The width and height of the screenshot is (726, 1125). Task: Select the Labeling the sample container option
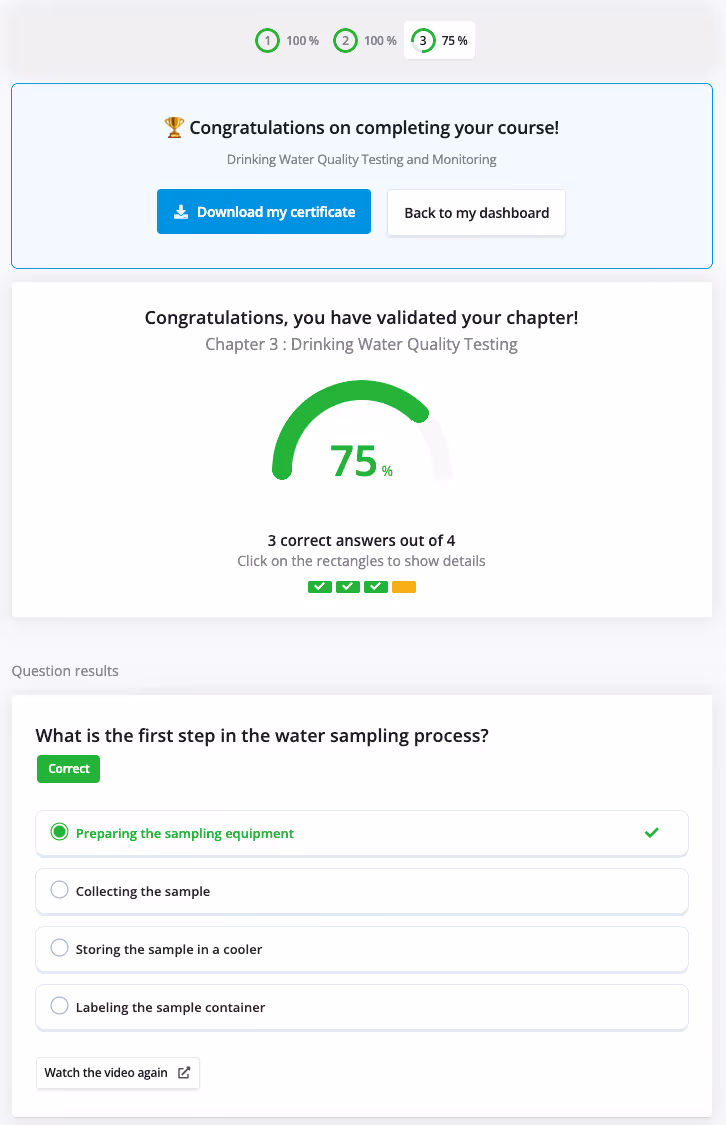[362, 1006]
